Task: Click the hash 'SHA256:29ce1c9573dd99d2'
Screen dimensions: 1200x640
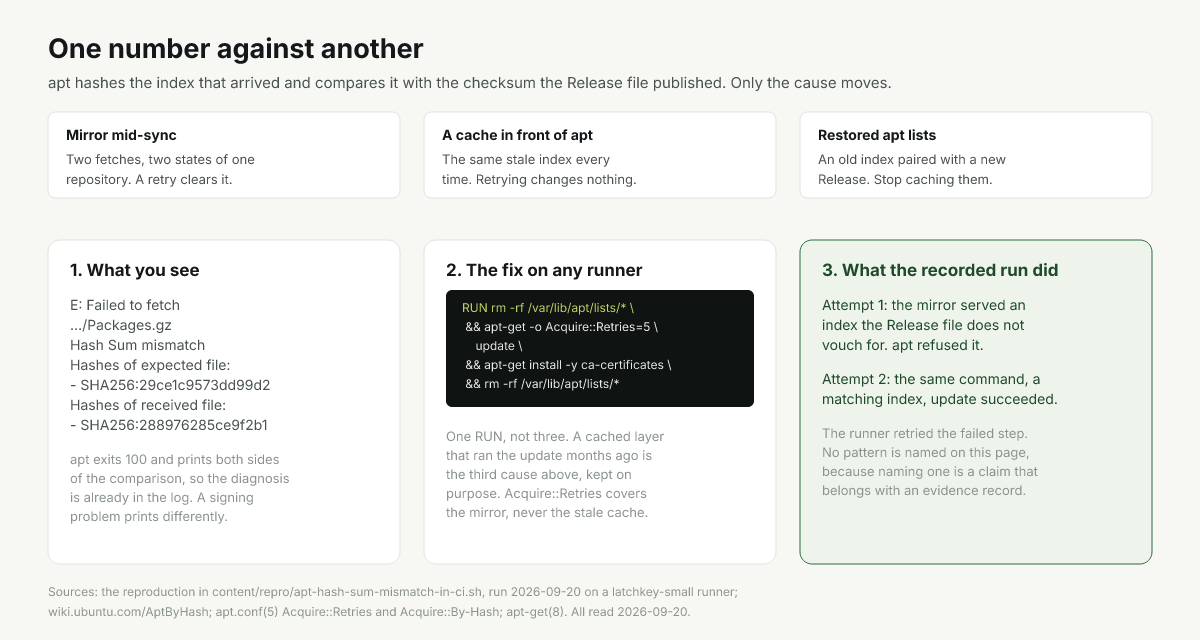Action: [x=175, y=385]
